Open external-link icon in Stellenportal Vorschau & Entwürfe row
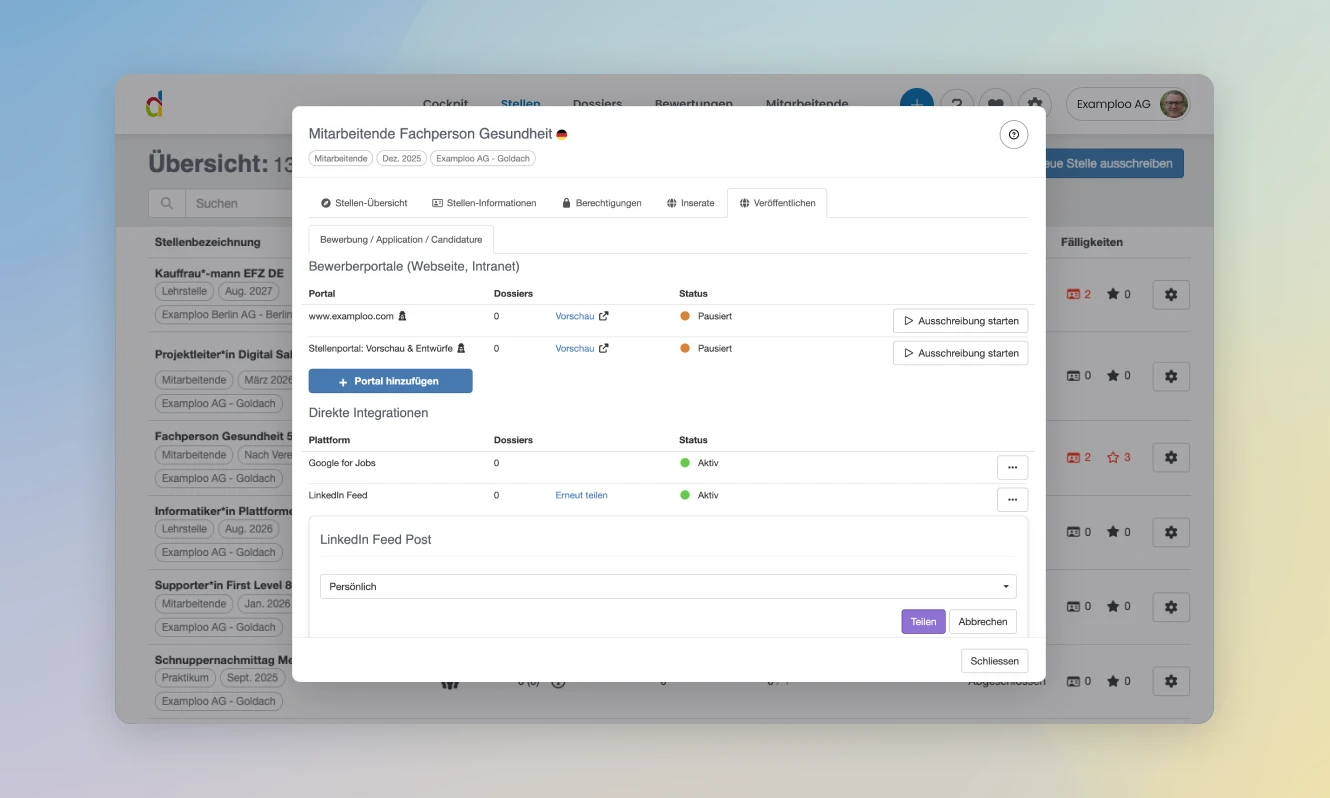Image resolution: width=1330 pixels, height=798 pixels. tap(603, 348)
